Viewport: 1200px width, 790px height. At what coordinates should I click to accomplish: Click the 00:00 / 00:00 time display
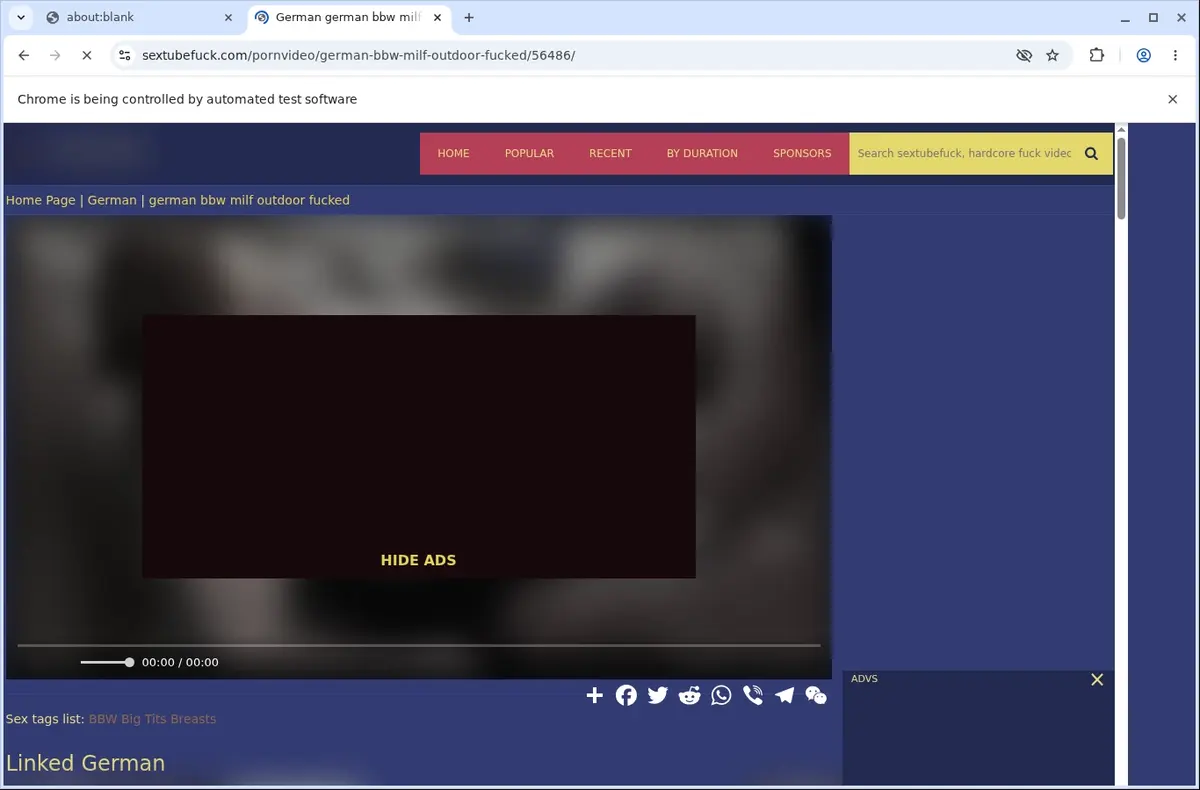click(180, 662)
